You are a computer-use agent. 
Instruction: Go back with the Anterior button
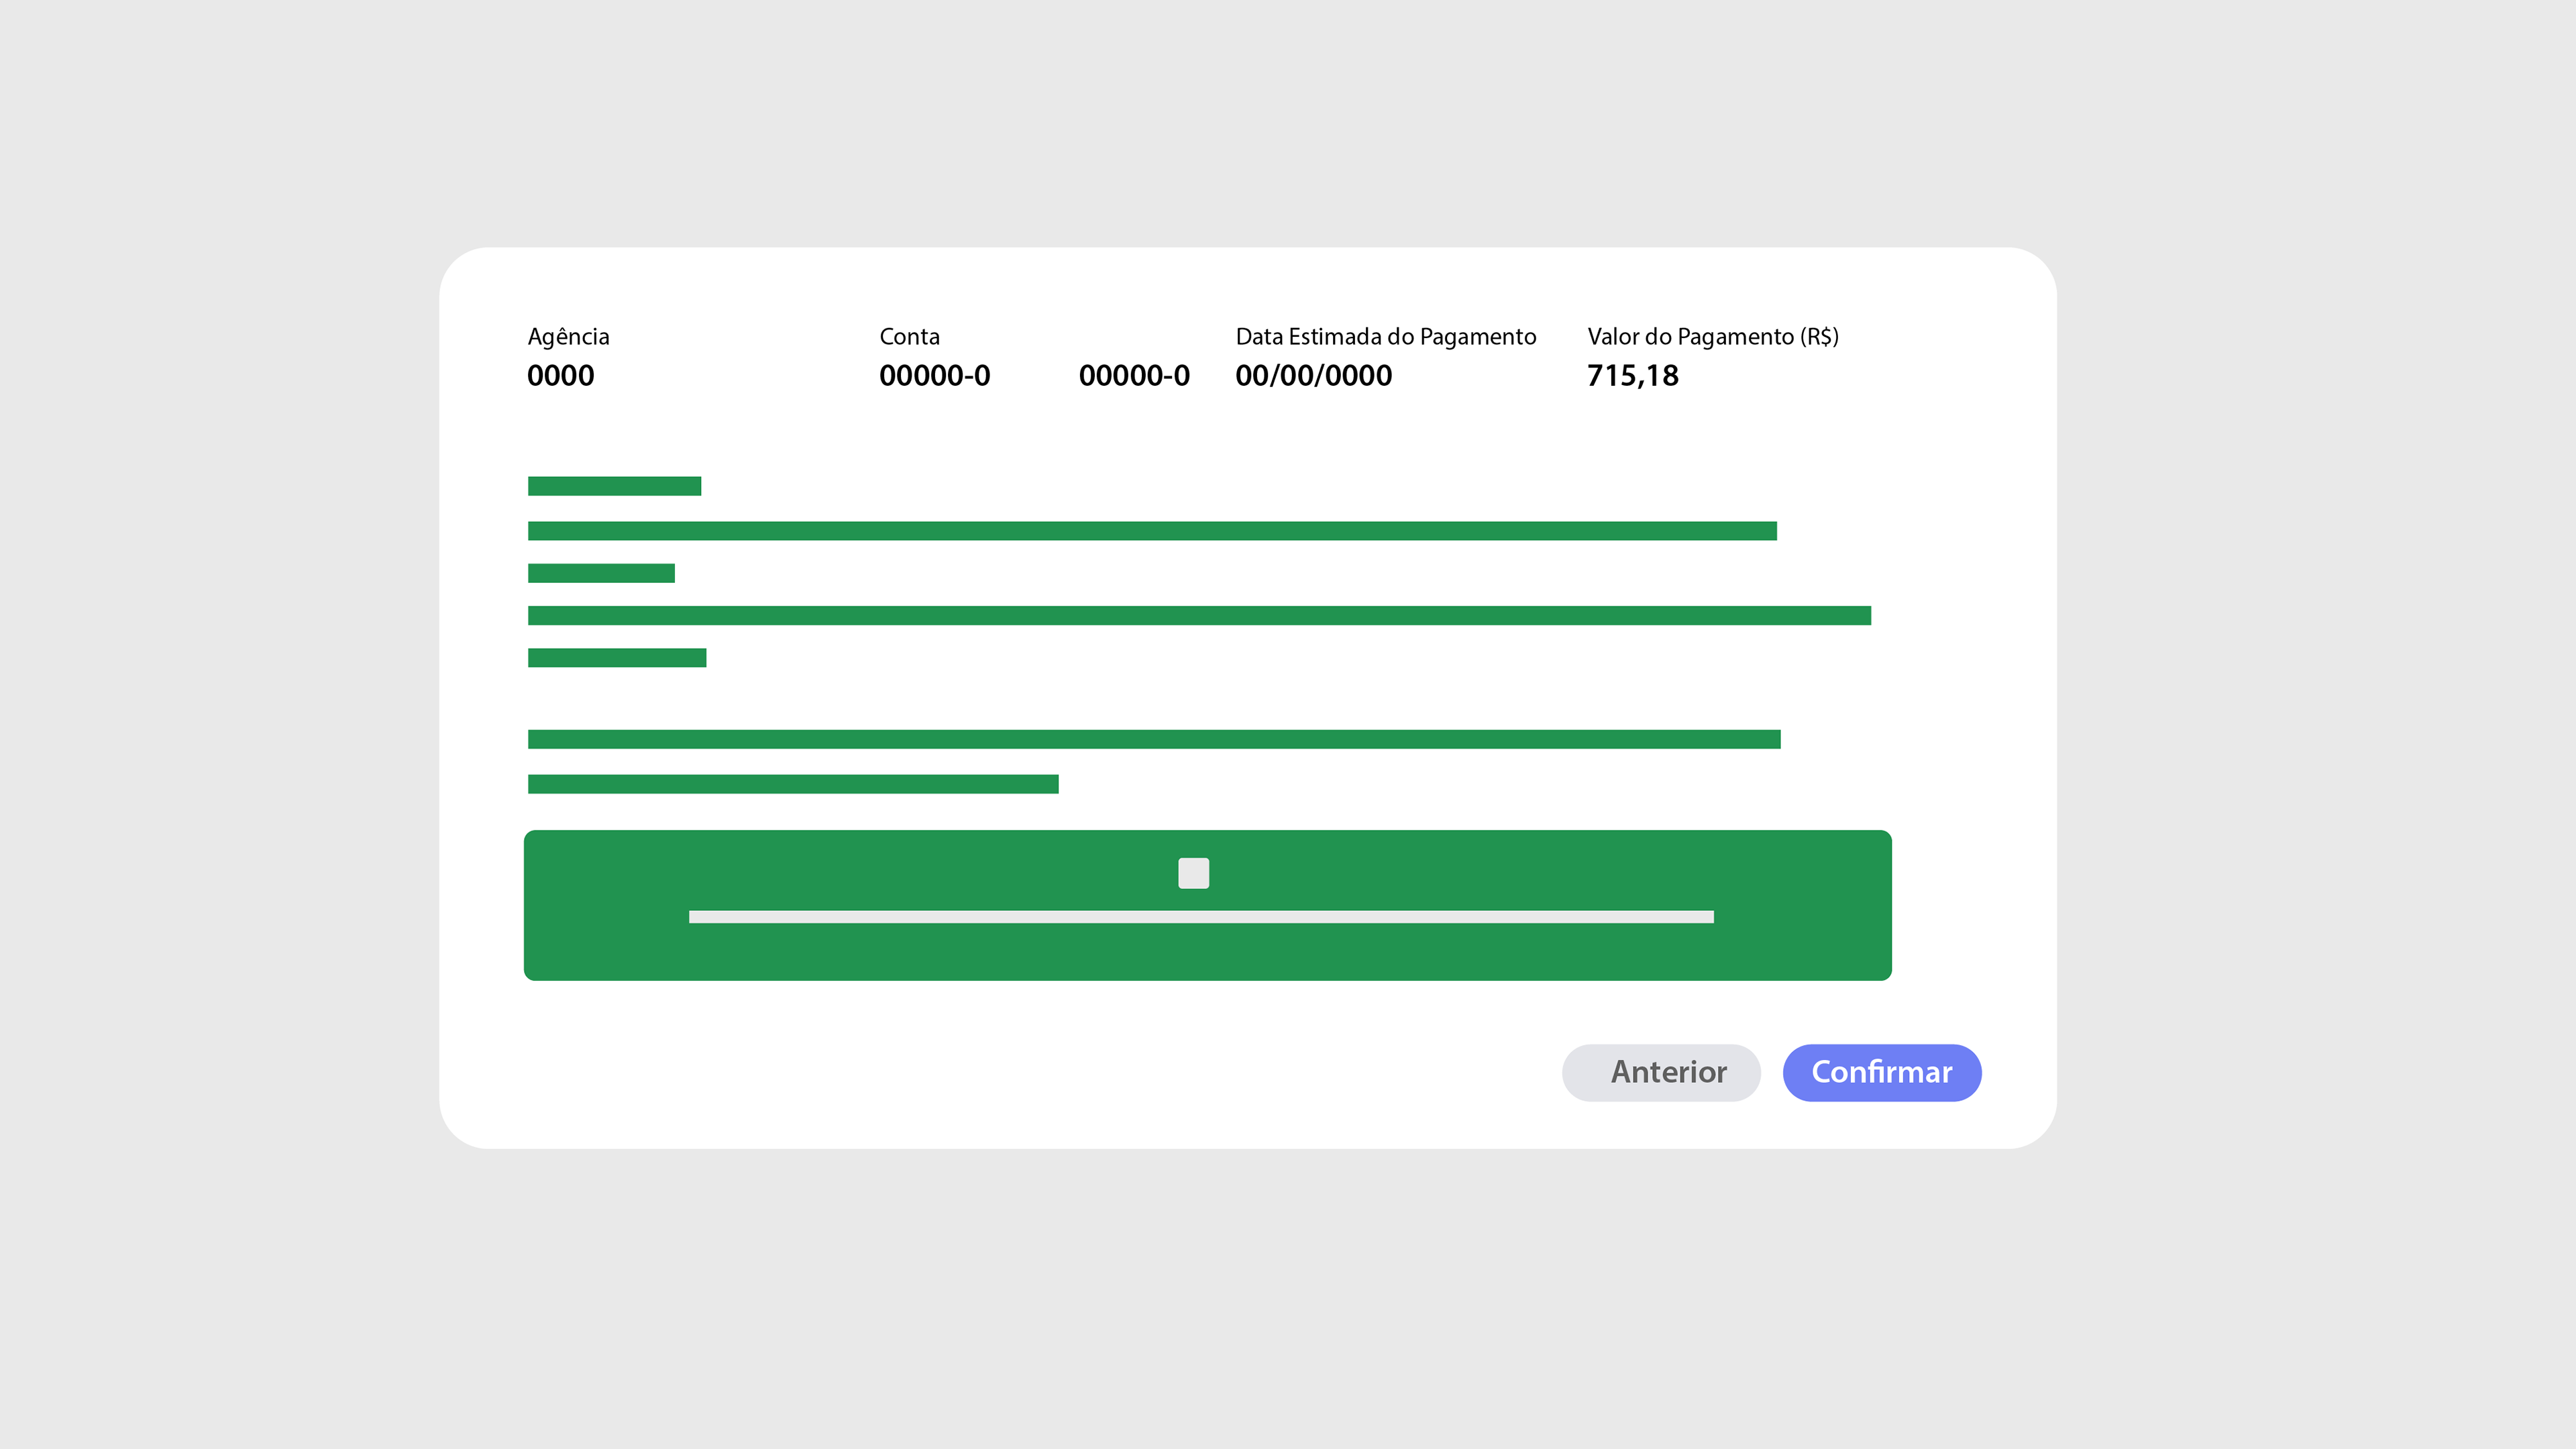tap(1661, 1072)
